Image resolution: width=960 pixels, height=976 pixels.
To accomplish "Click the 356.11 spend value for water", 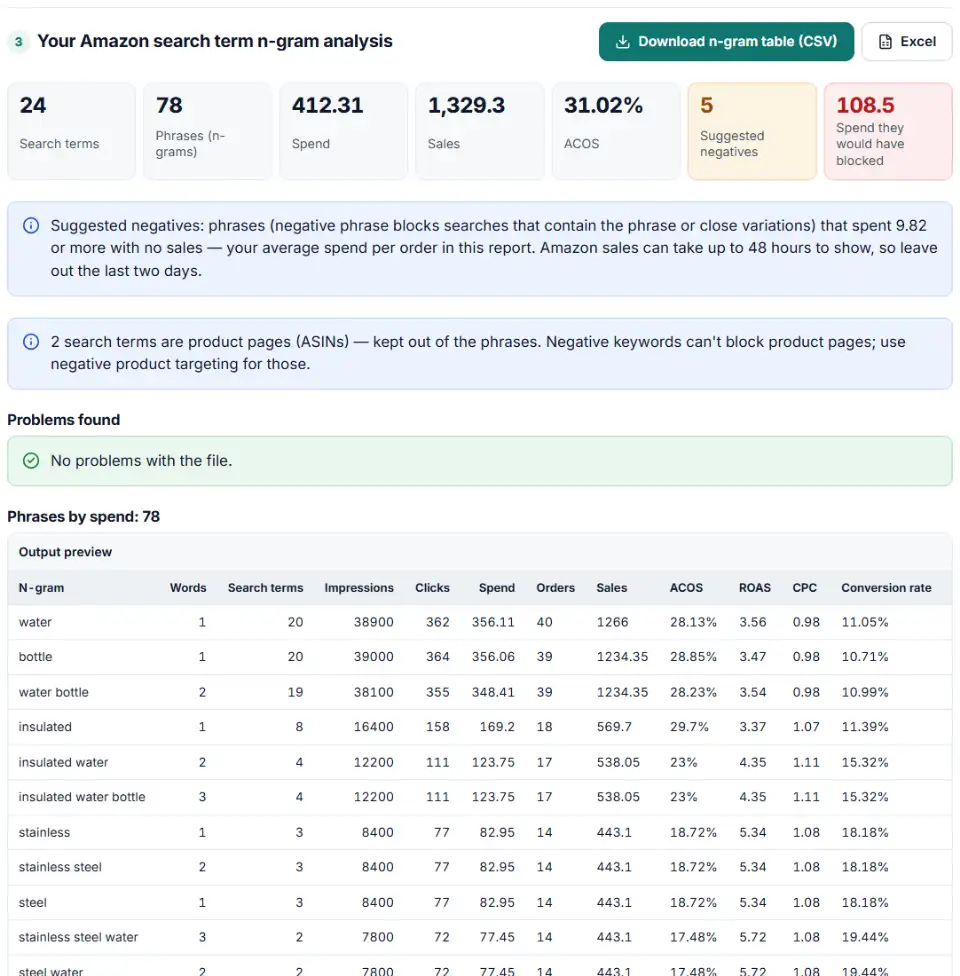I will [x=492, y=622].
